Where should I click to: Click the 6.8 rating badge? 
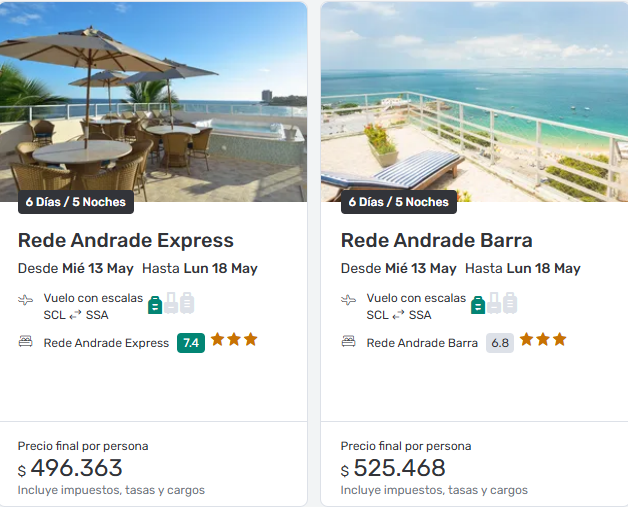500,343
